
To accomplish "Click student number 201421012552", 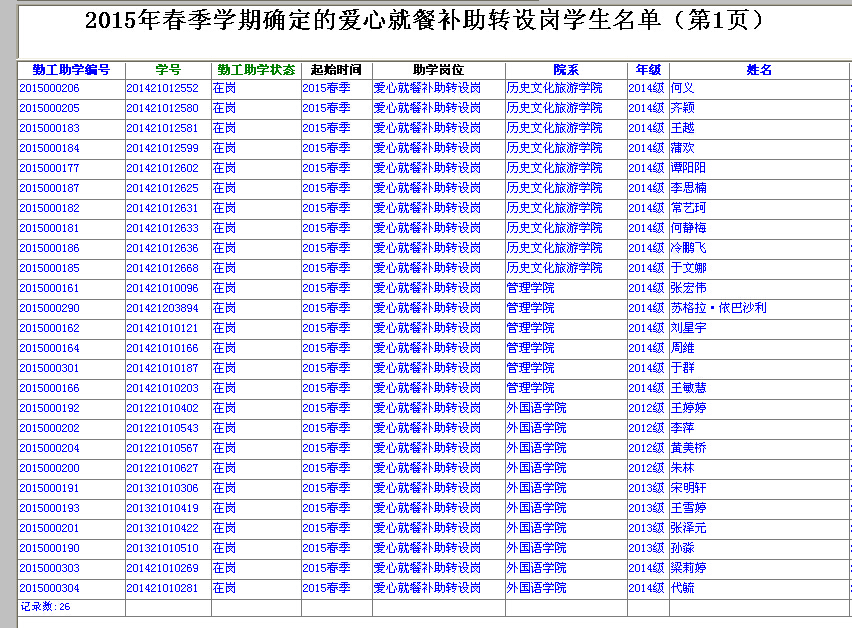I will coord(162,89).
